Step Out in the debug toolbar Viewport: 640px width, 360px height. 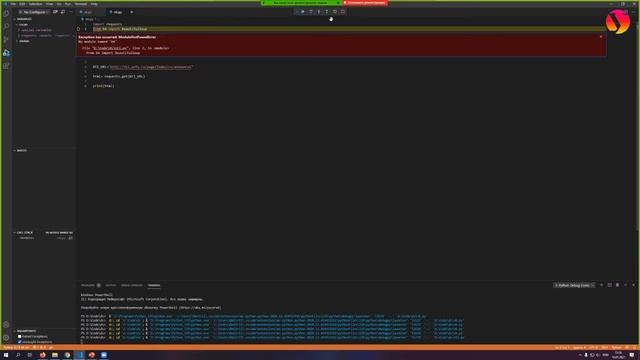(x=327, y=12)
